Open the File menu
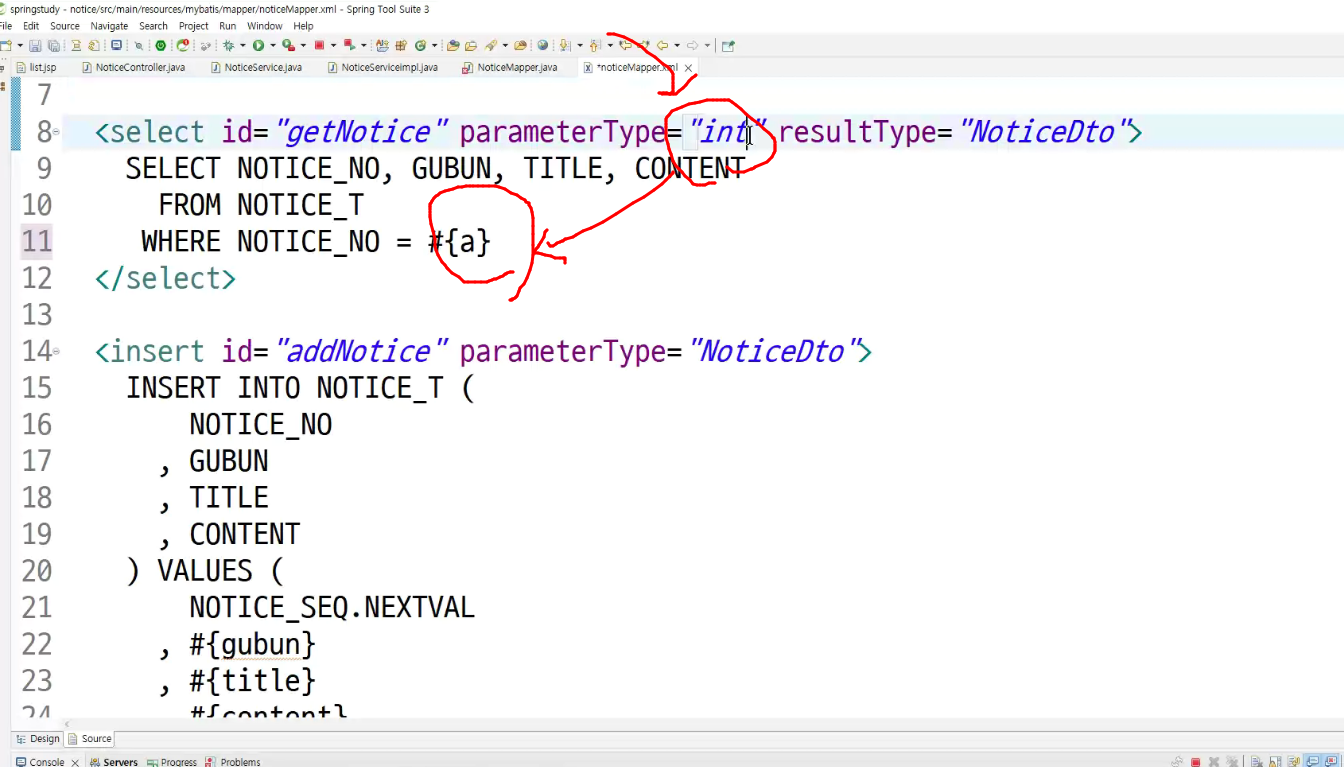This screenshot has height=767, width=1344. click(x=5, y=26)
